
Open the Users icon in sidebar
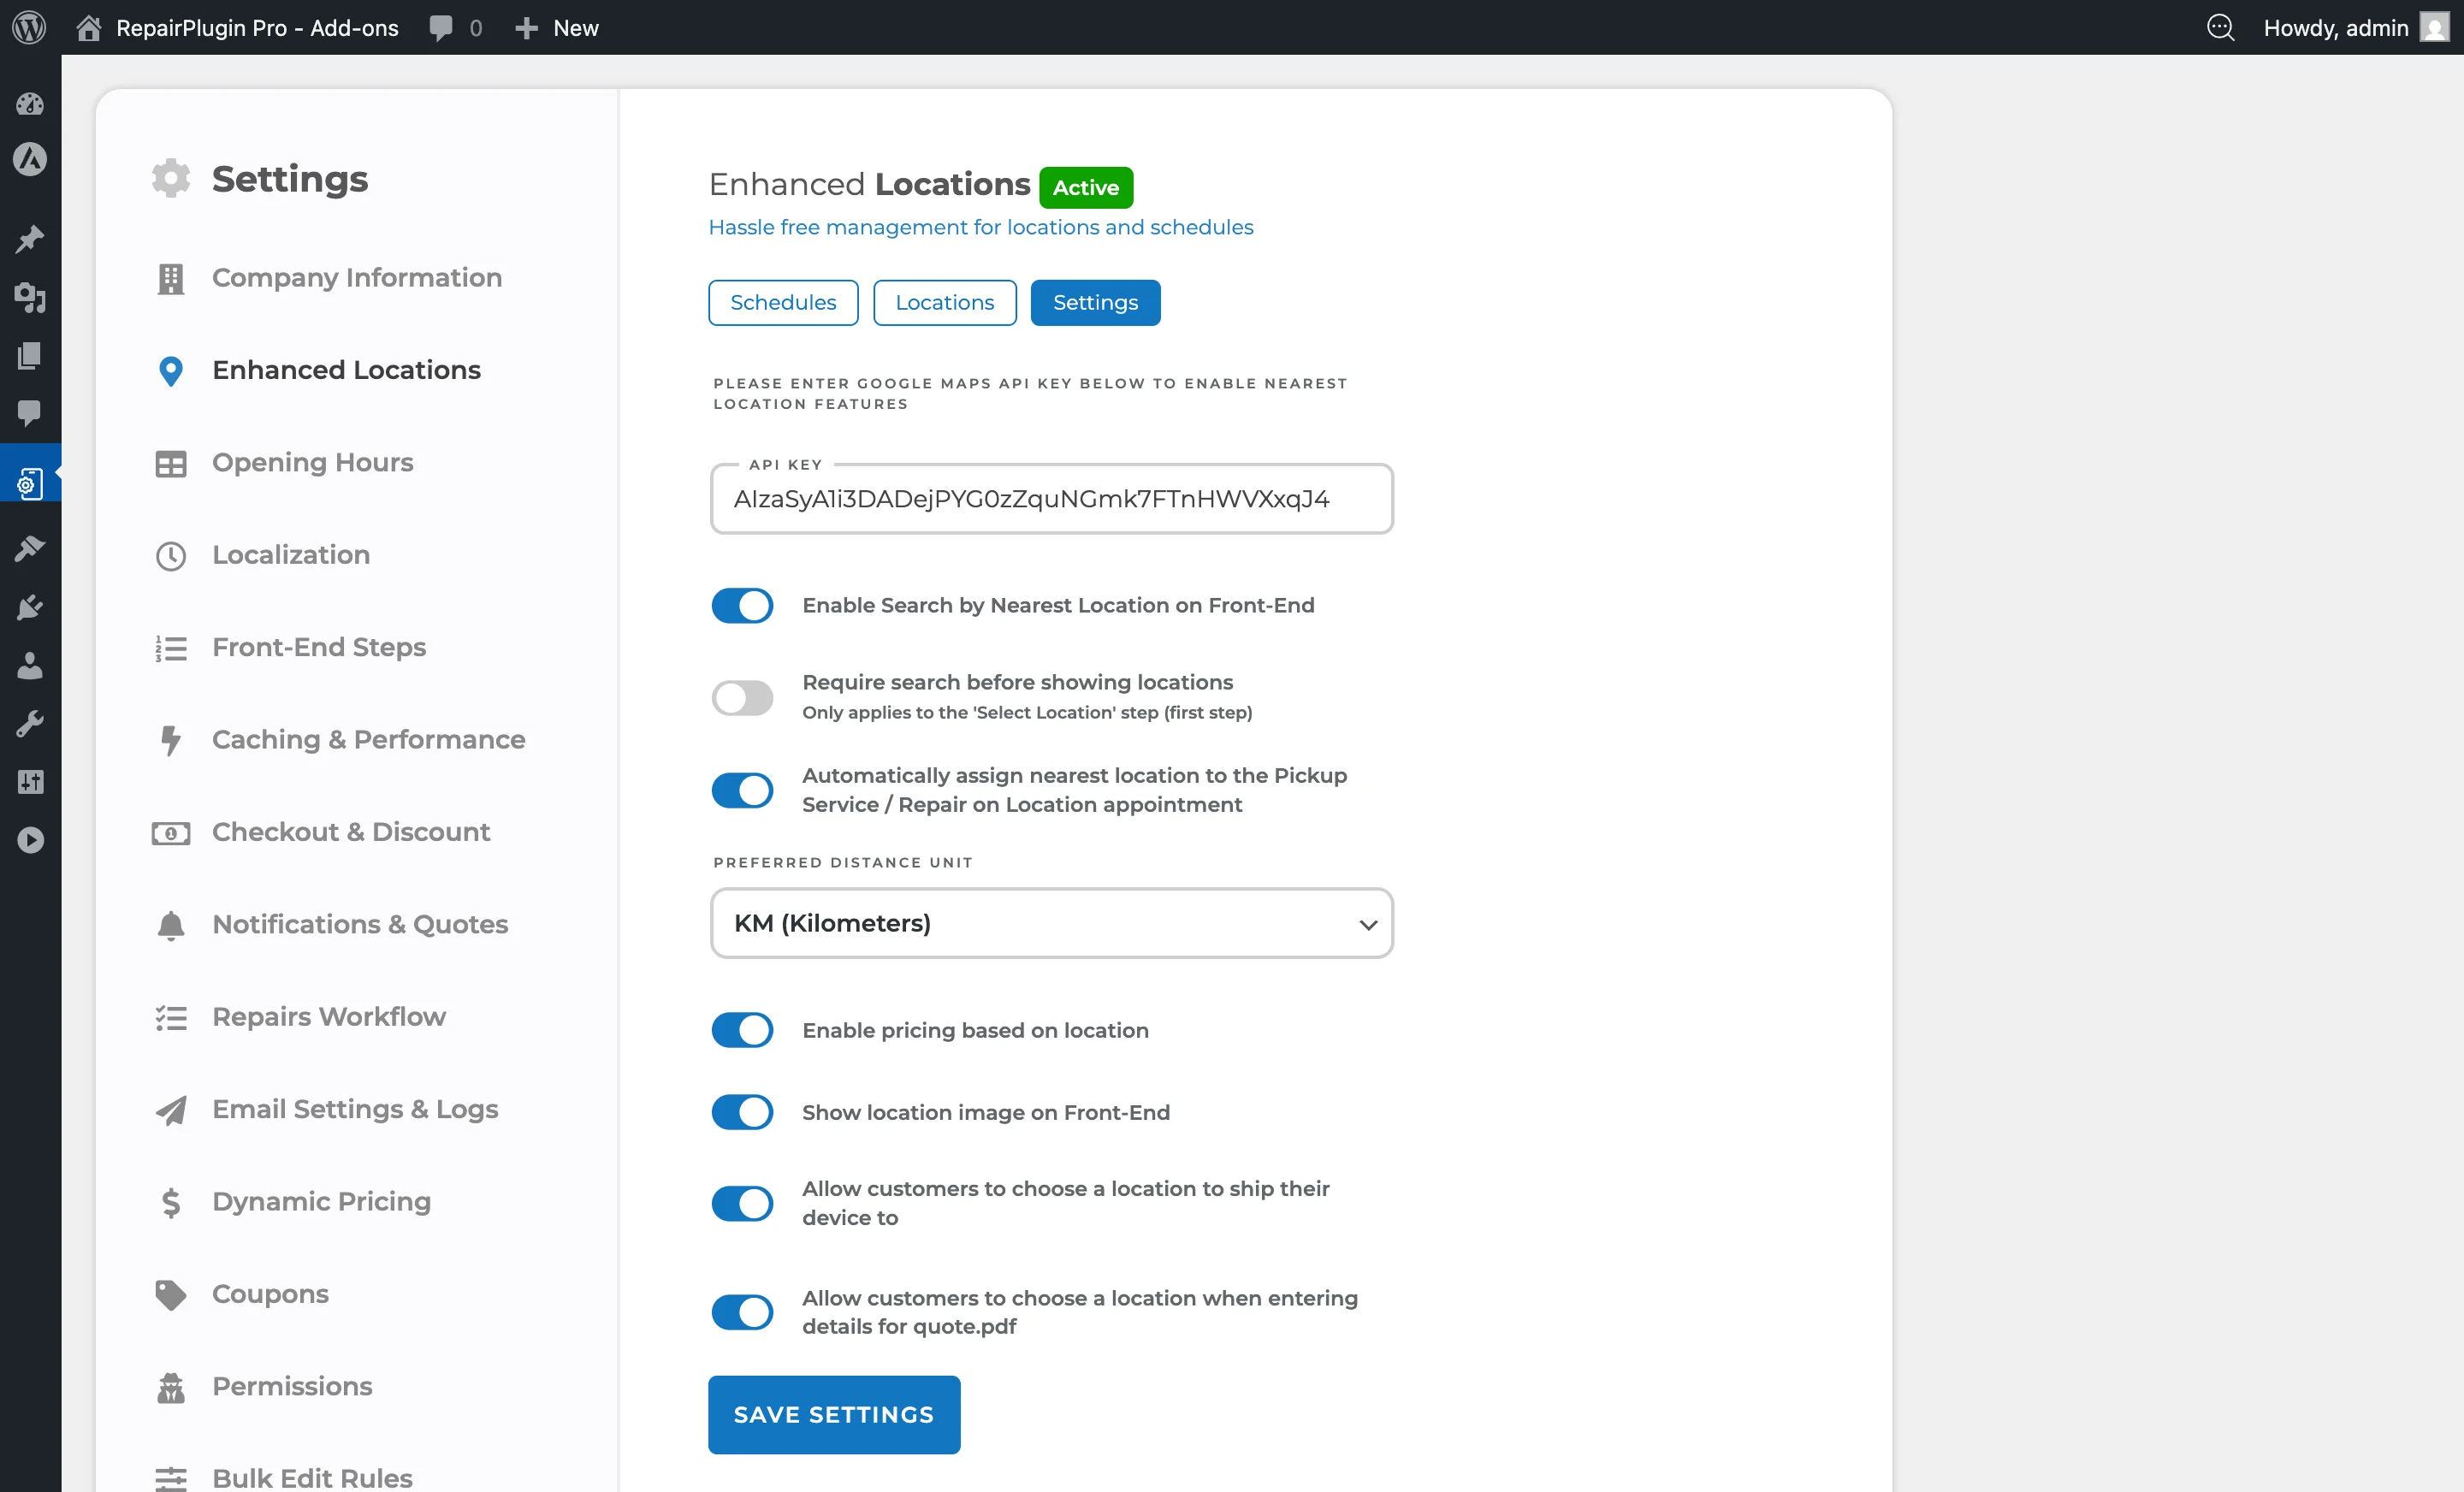click(30, 665)
